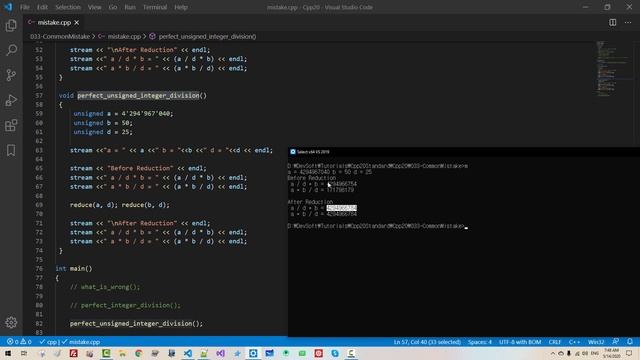Open the Terminal menu
Screen dimensions: 640x360
pos(155,7)
